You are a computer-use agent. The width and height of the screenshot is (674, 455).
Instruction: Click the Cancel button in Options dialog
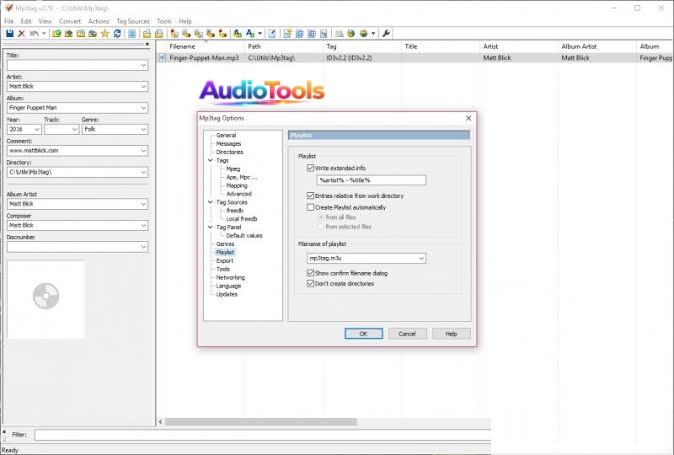pos(407,334)
